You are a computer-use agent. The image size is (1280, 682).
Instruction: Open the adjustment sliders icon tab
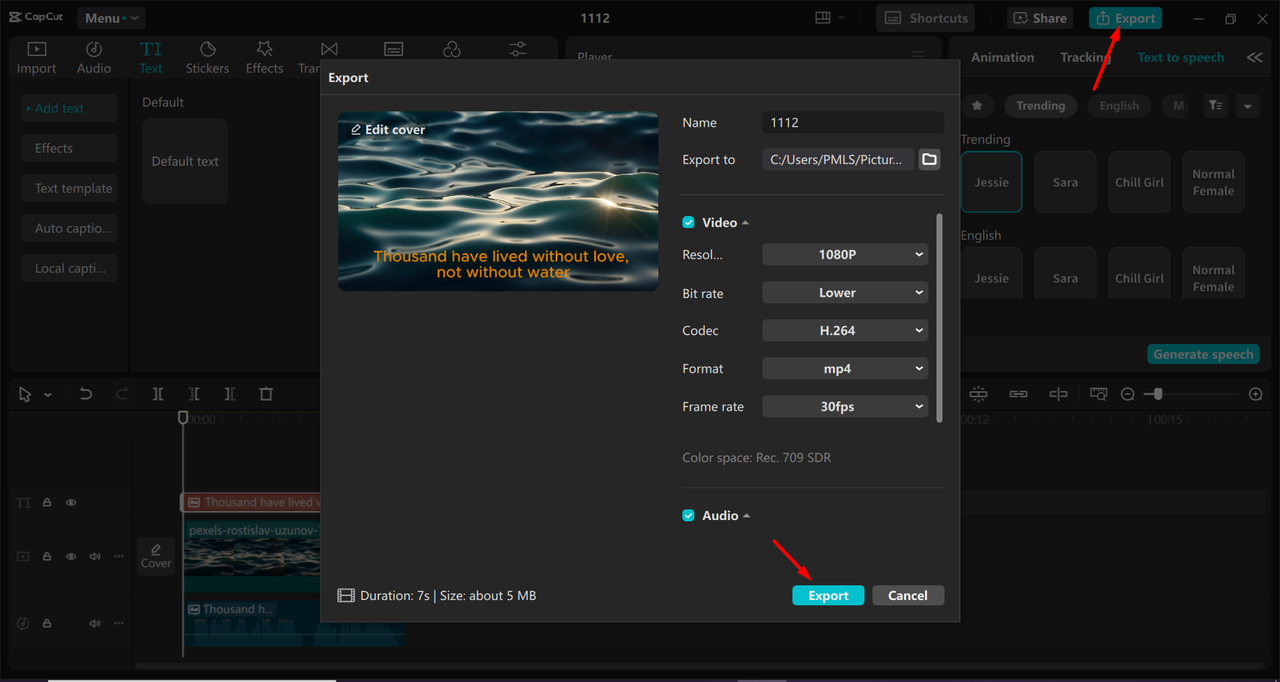point(518,50)
